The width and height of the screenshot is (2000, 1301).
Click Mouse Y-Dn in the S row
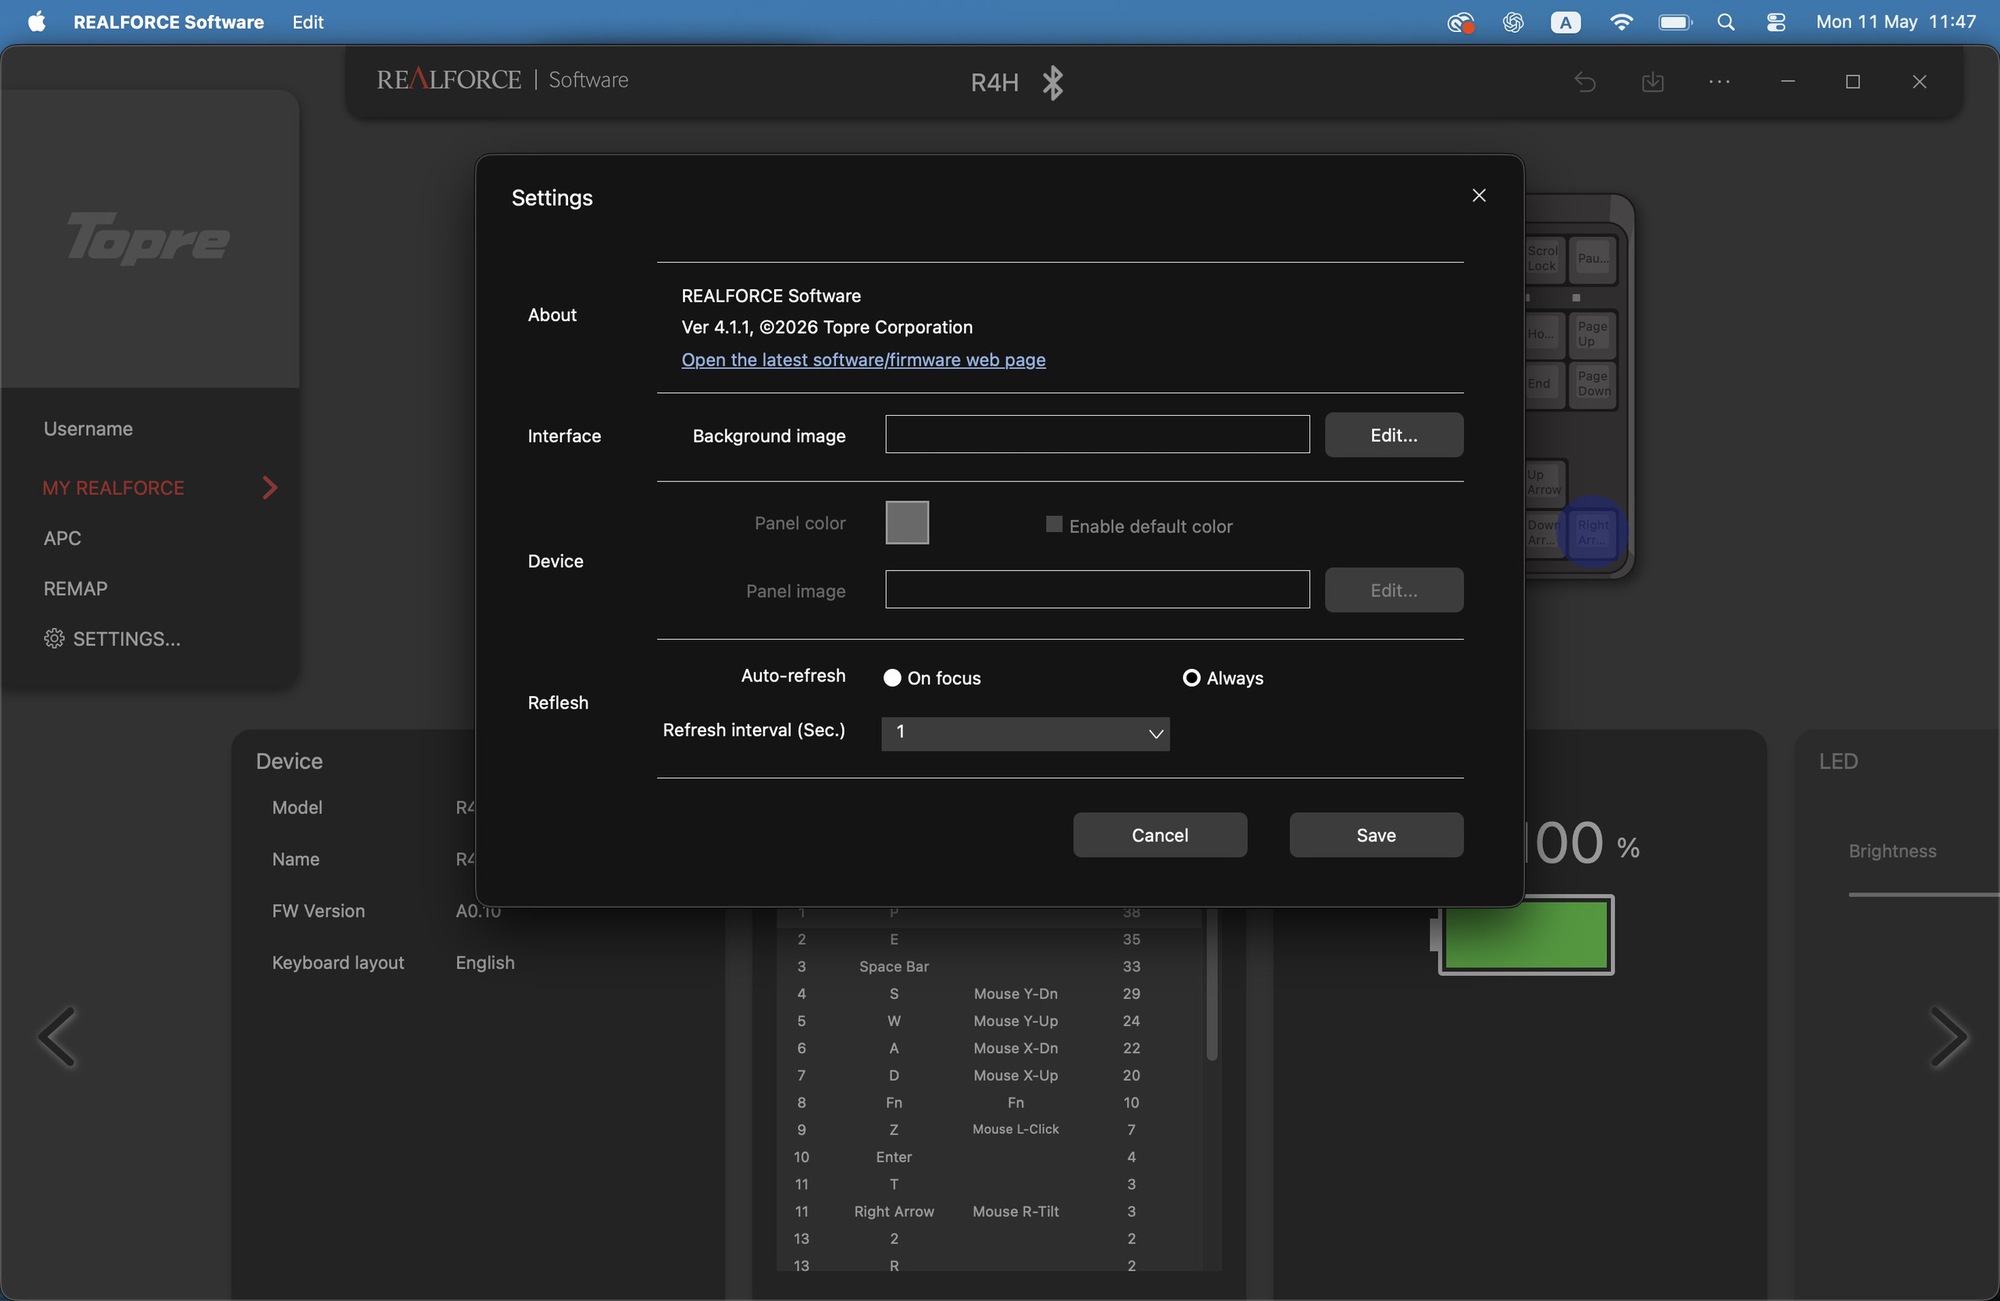[x=1016, y=994]
